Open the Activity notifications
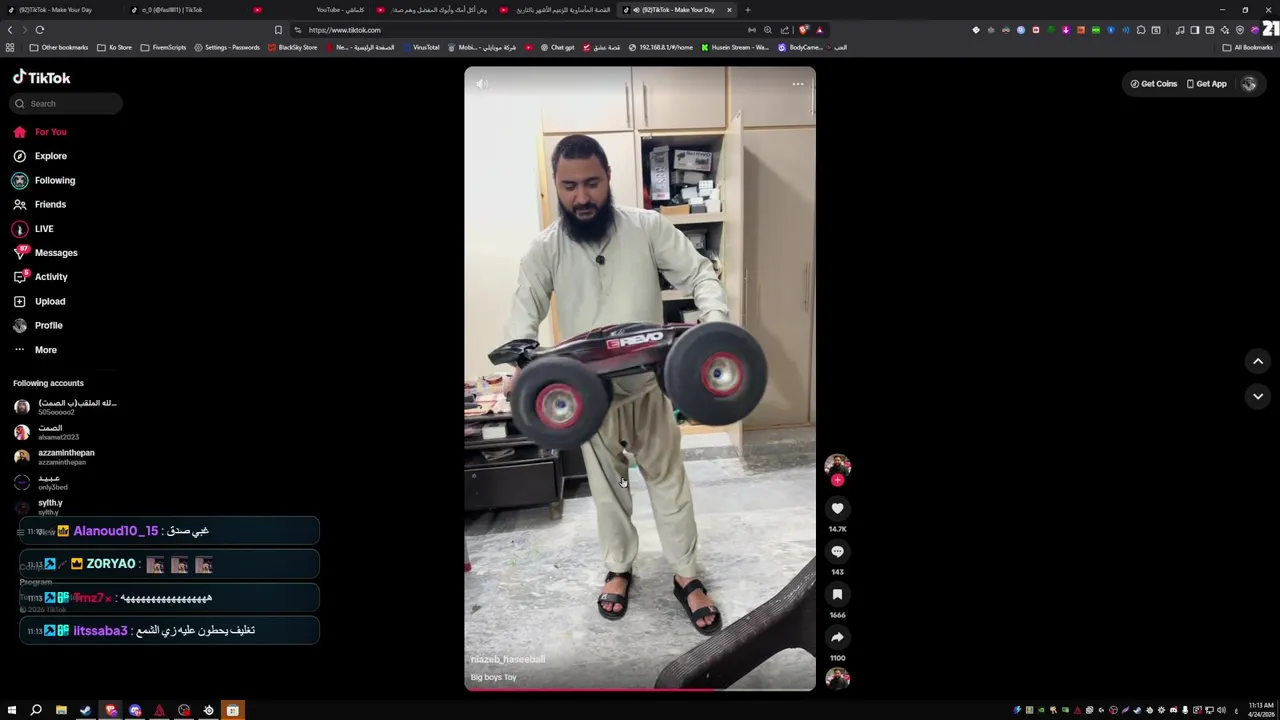This screenshot has width=1280, height=720. click(40, 277)
